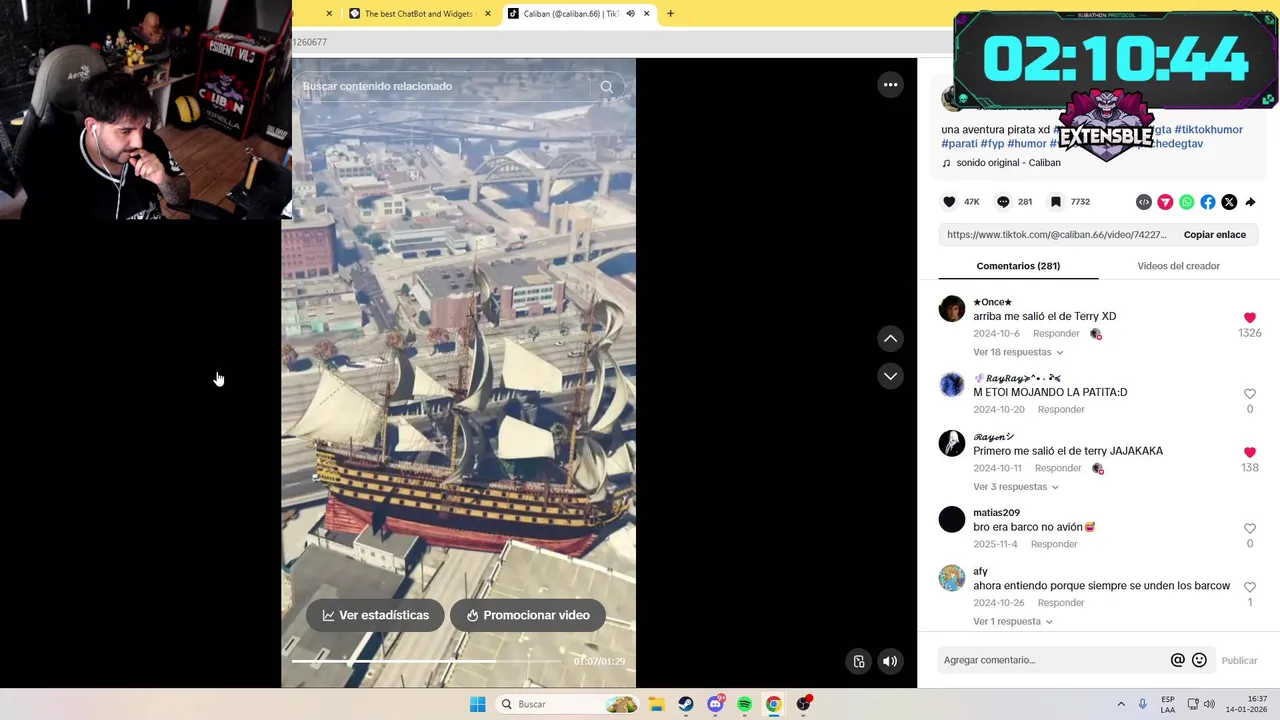This screenshot has height=720, width=1280.
Task: Focus the 'Agregar comentario...' input field
Action: click(1053, 660)
